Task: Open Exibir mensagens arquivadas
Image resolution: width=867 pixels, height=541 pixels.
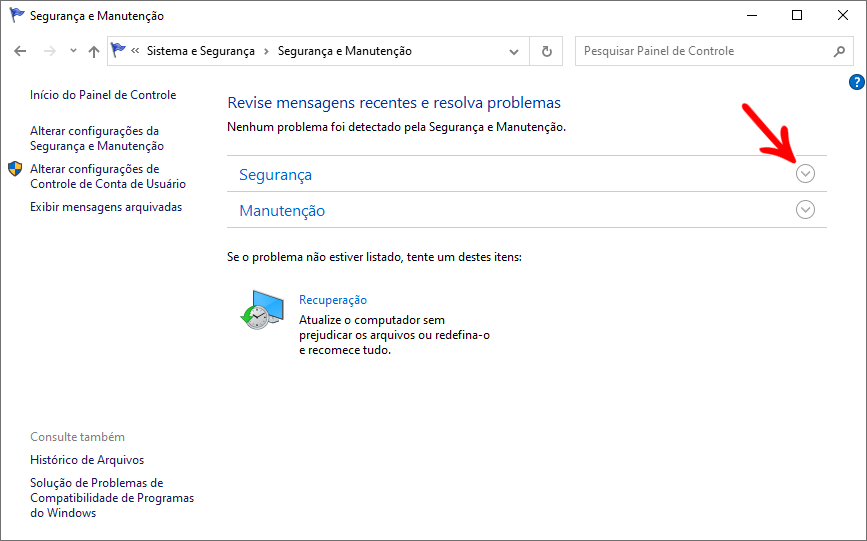Action: point(106,207)
